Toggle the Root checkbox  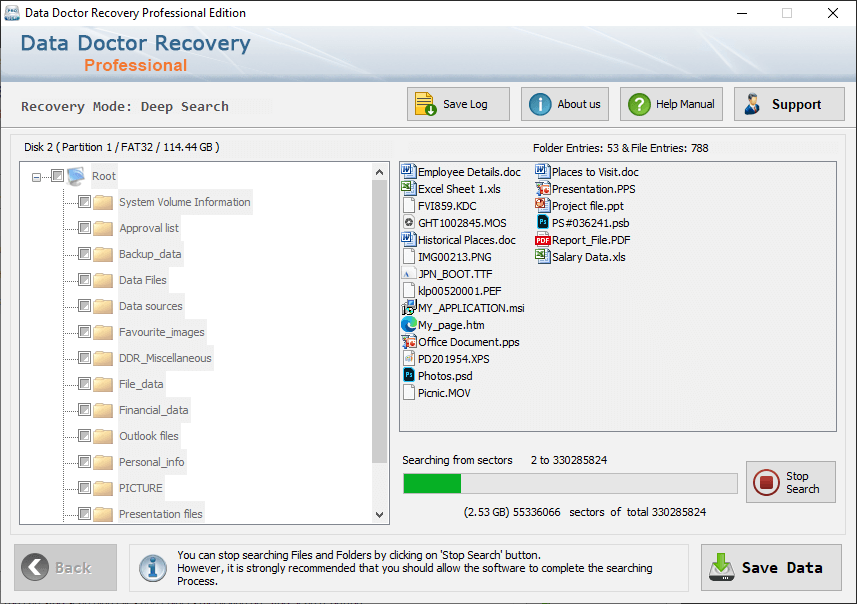(x=57, y=176)
